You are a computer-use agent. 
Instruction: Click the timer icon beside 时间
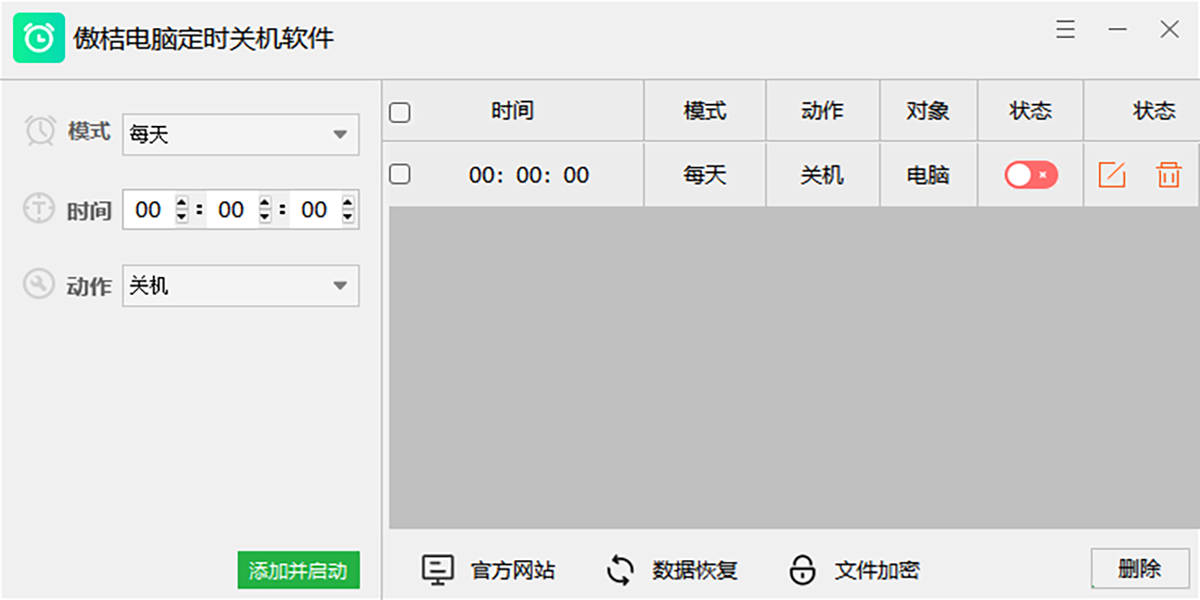click(x=40, y=209)
